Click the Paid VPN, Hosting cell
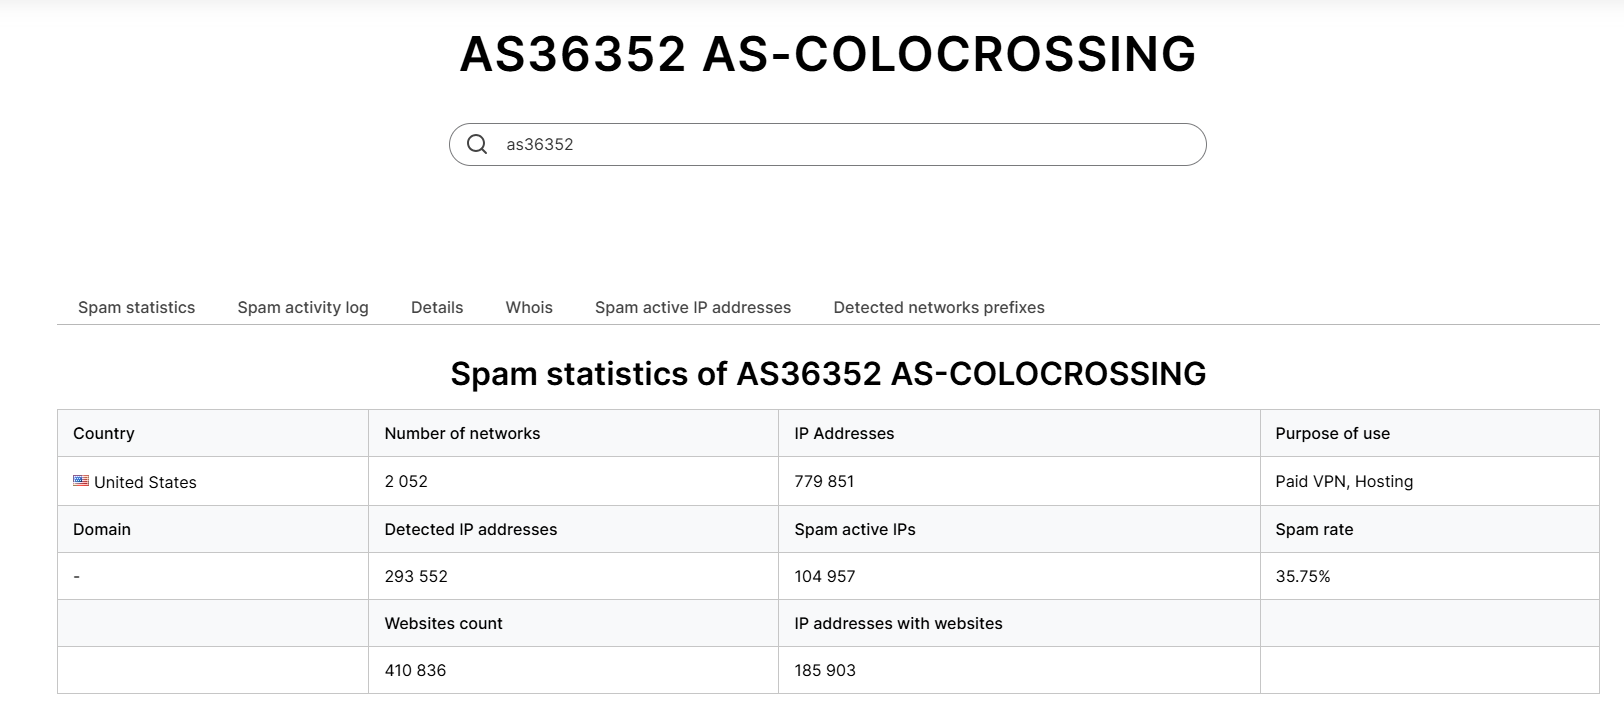1624x709 pixels. click(1344, 481)
